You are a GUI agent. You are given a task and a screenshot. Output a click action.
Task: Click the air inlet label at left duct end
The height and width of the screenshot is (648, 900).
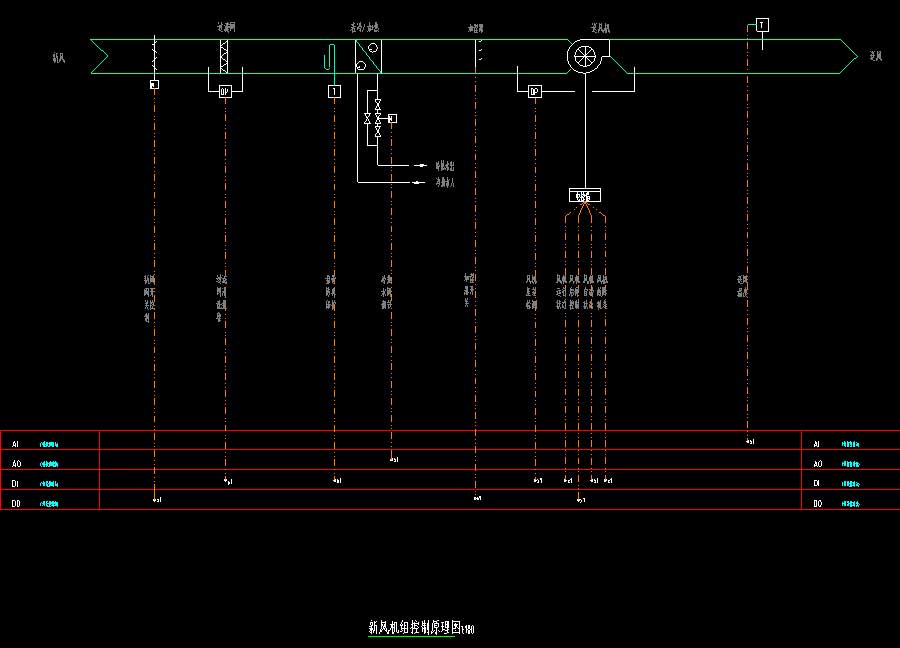pyautogui.click(x=59, y=58)
